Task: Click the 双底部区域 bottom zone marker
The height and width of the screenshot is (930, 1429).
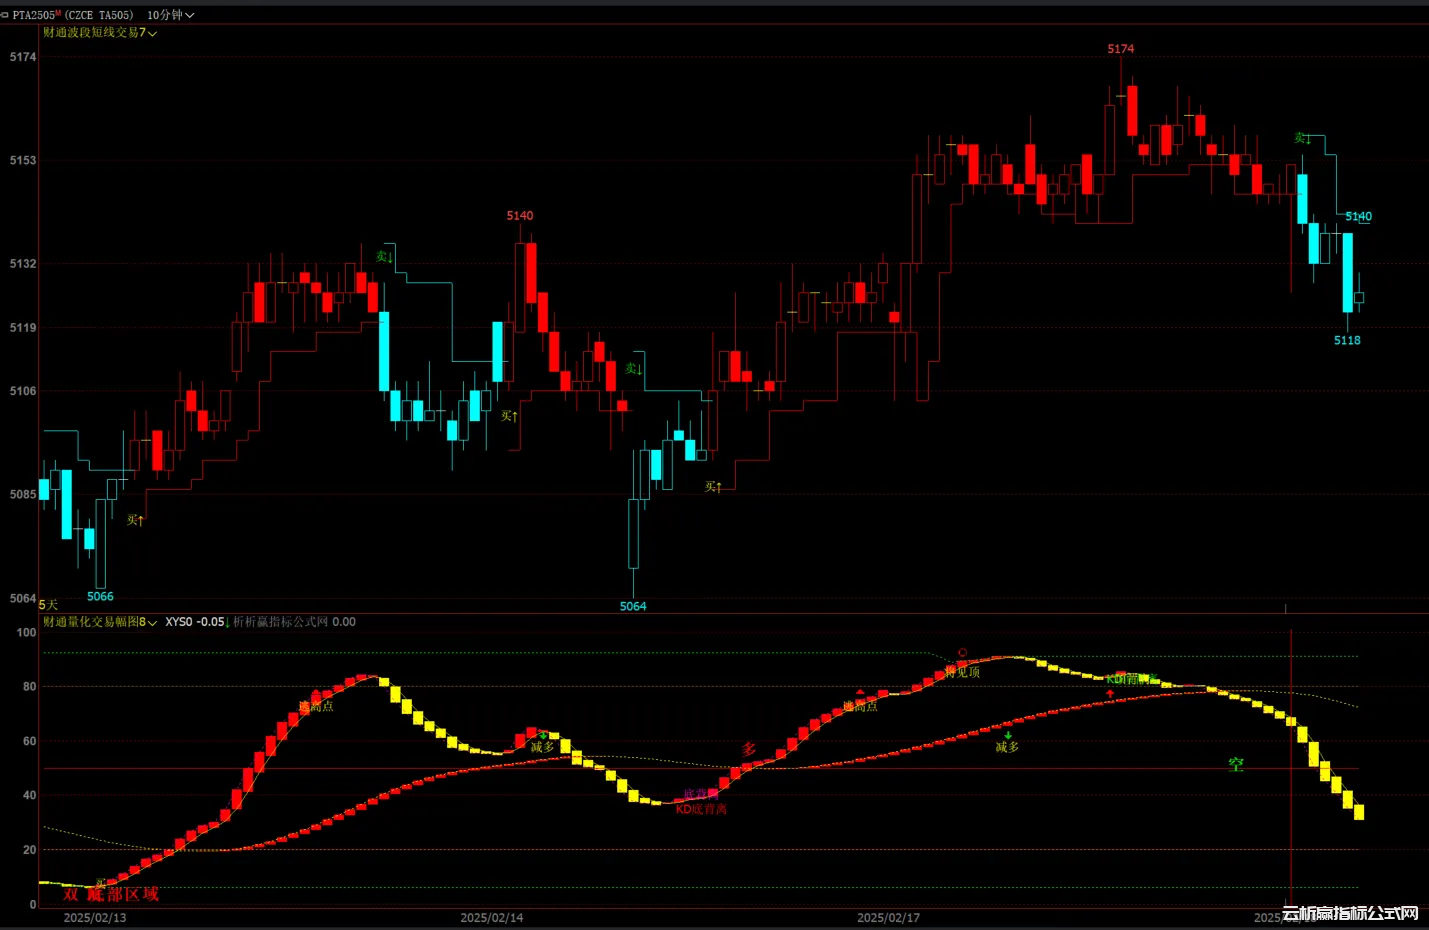Action: coord(111,894)
